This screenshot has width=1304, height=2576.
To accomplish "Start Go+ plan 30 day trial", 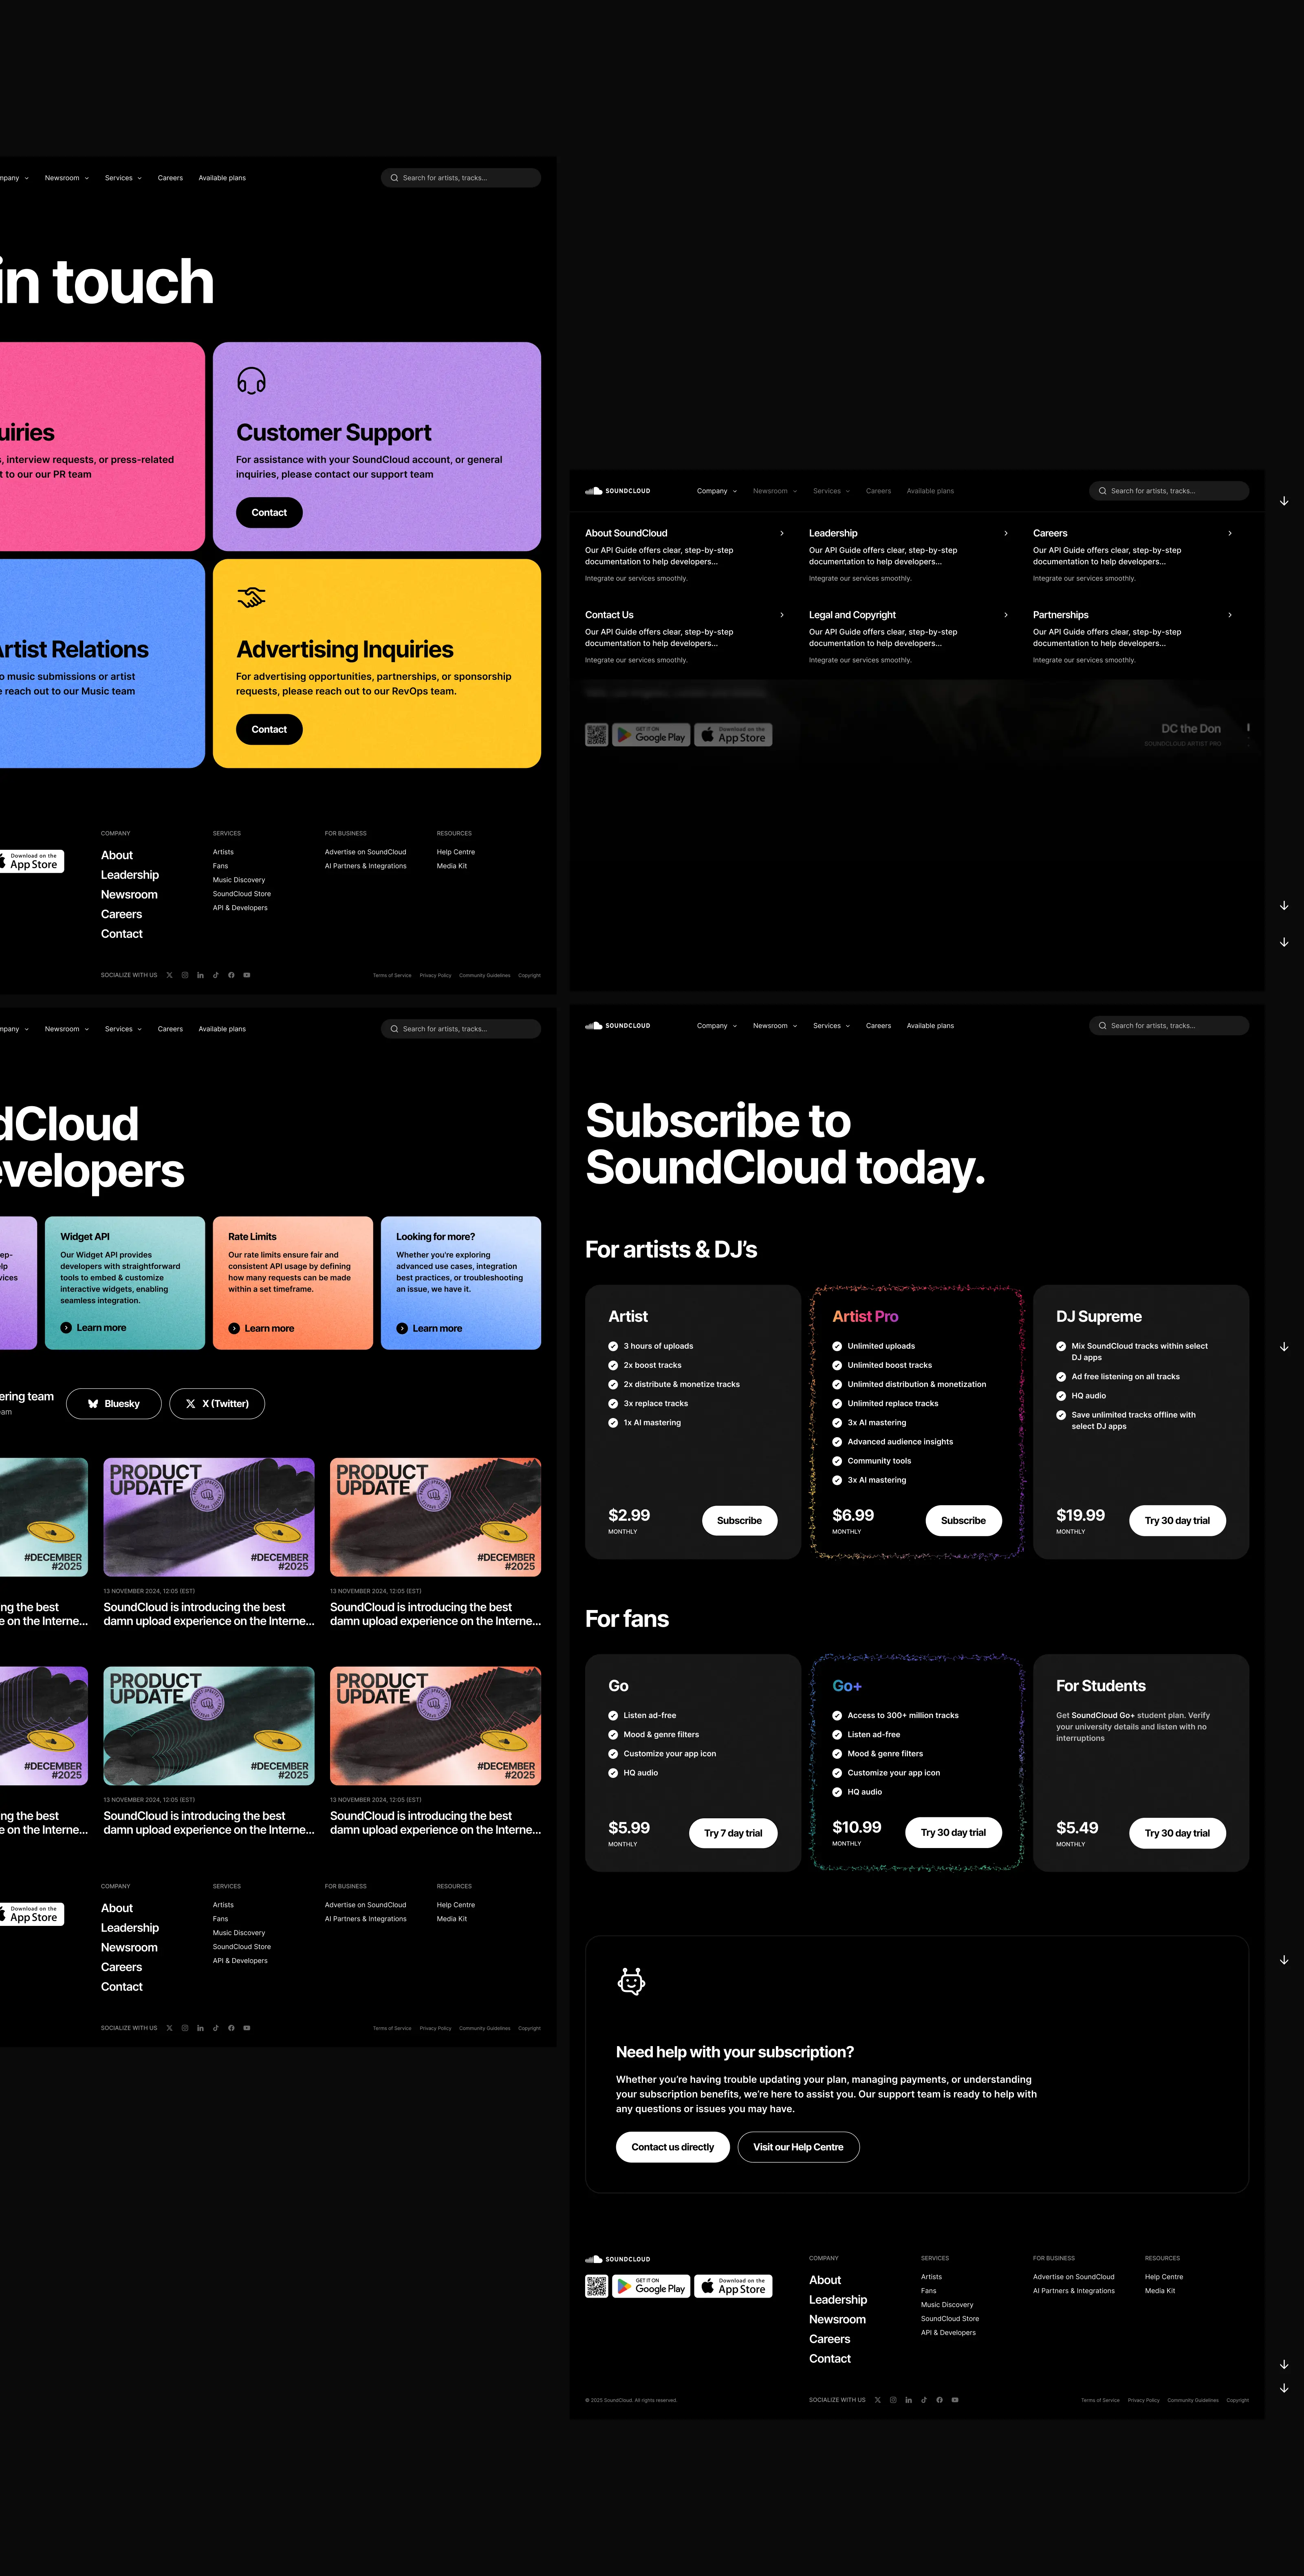I will click(x=953, y=1832).
